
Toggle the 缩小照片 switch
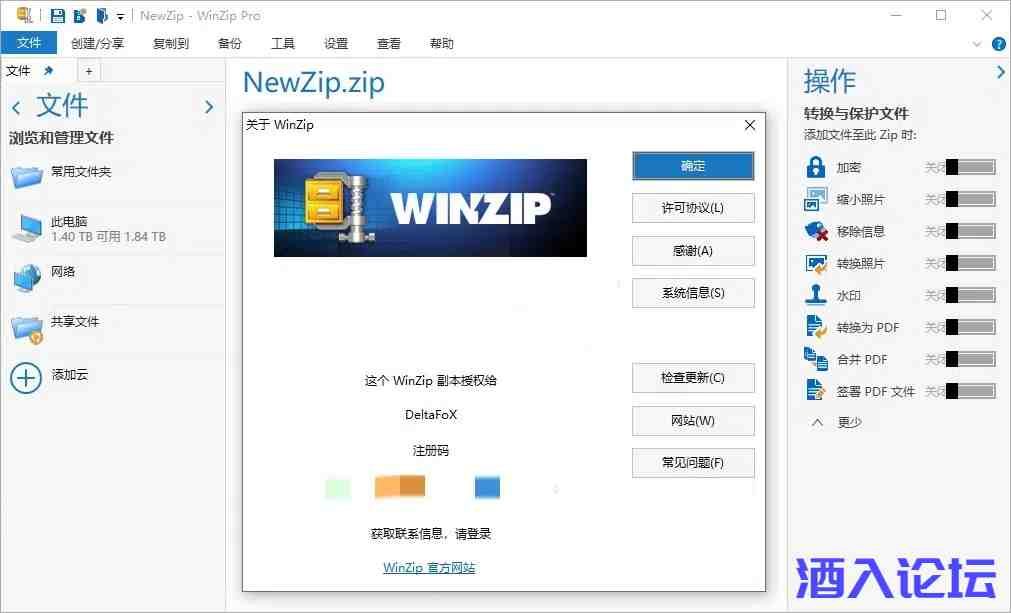pyautogui.click(x=971, y=199)
